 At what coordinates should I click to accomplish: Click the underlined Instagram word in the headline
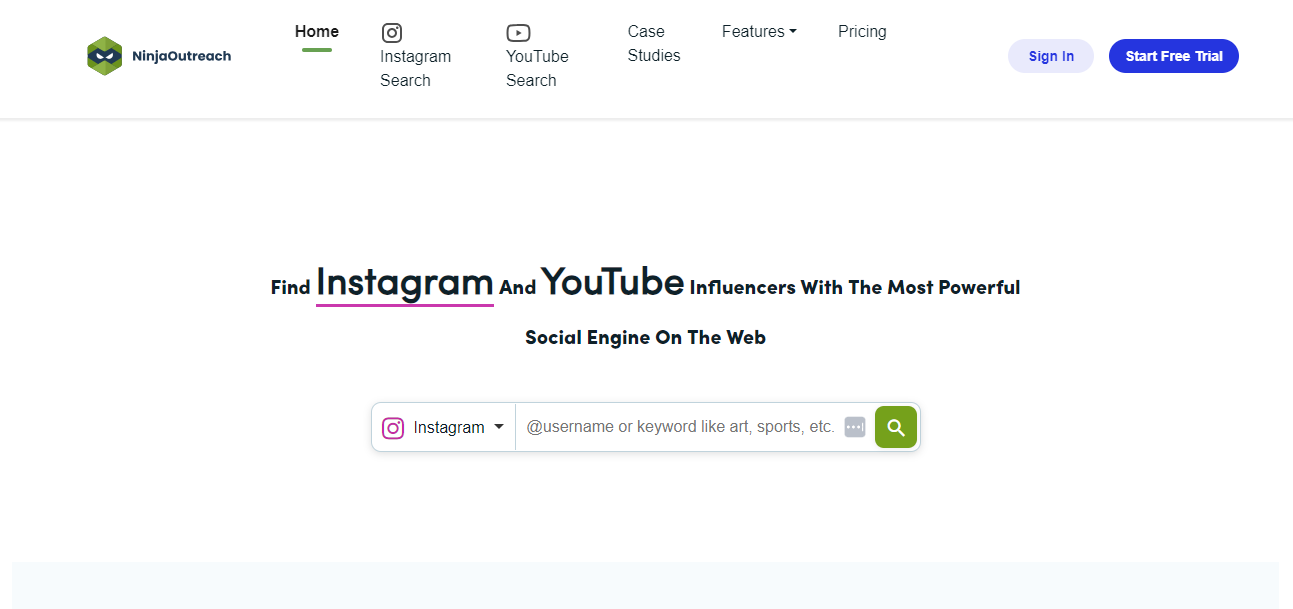[x=405, y=283]
